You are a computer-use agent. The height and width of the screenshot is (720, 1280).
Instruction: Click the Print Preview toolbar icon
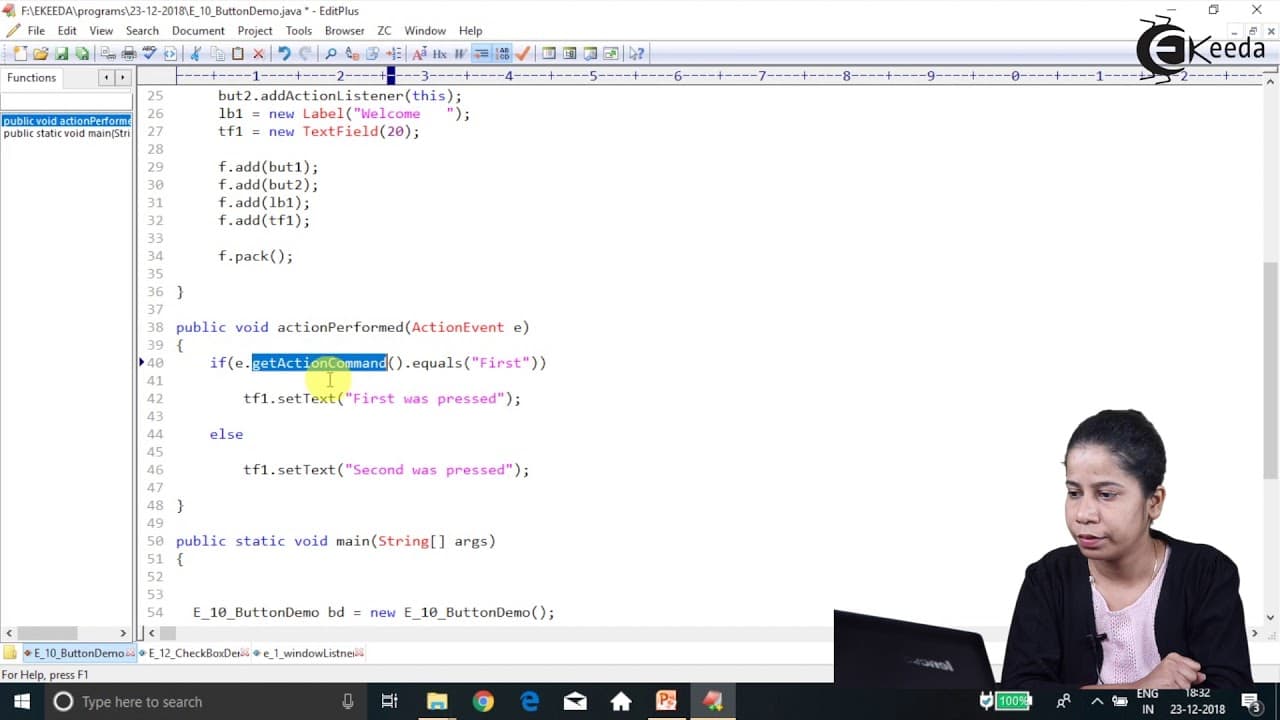coord(107,53)
